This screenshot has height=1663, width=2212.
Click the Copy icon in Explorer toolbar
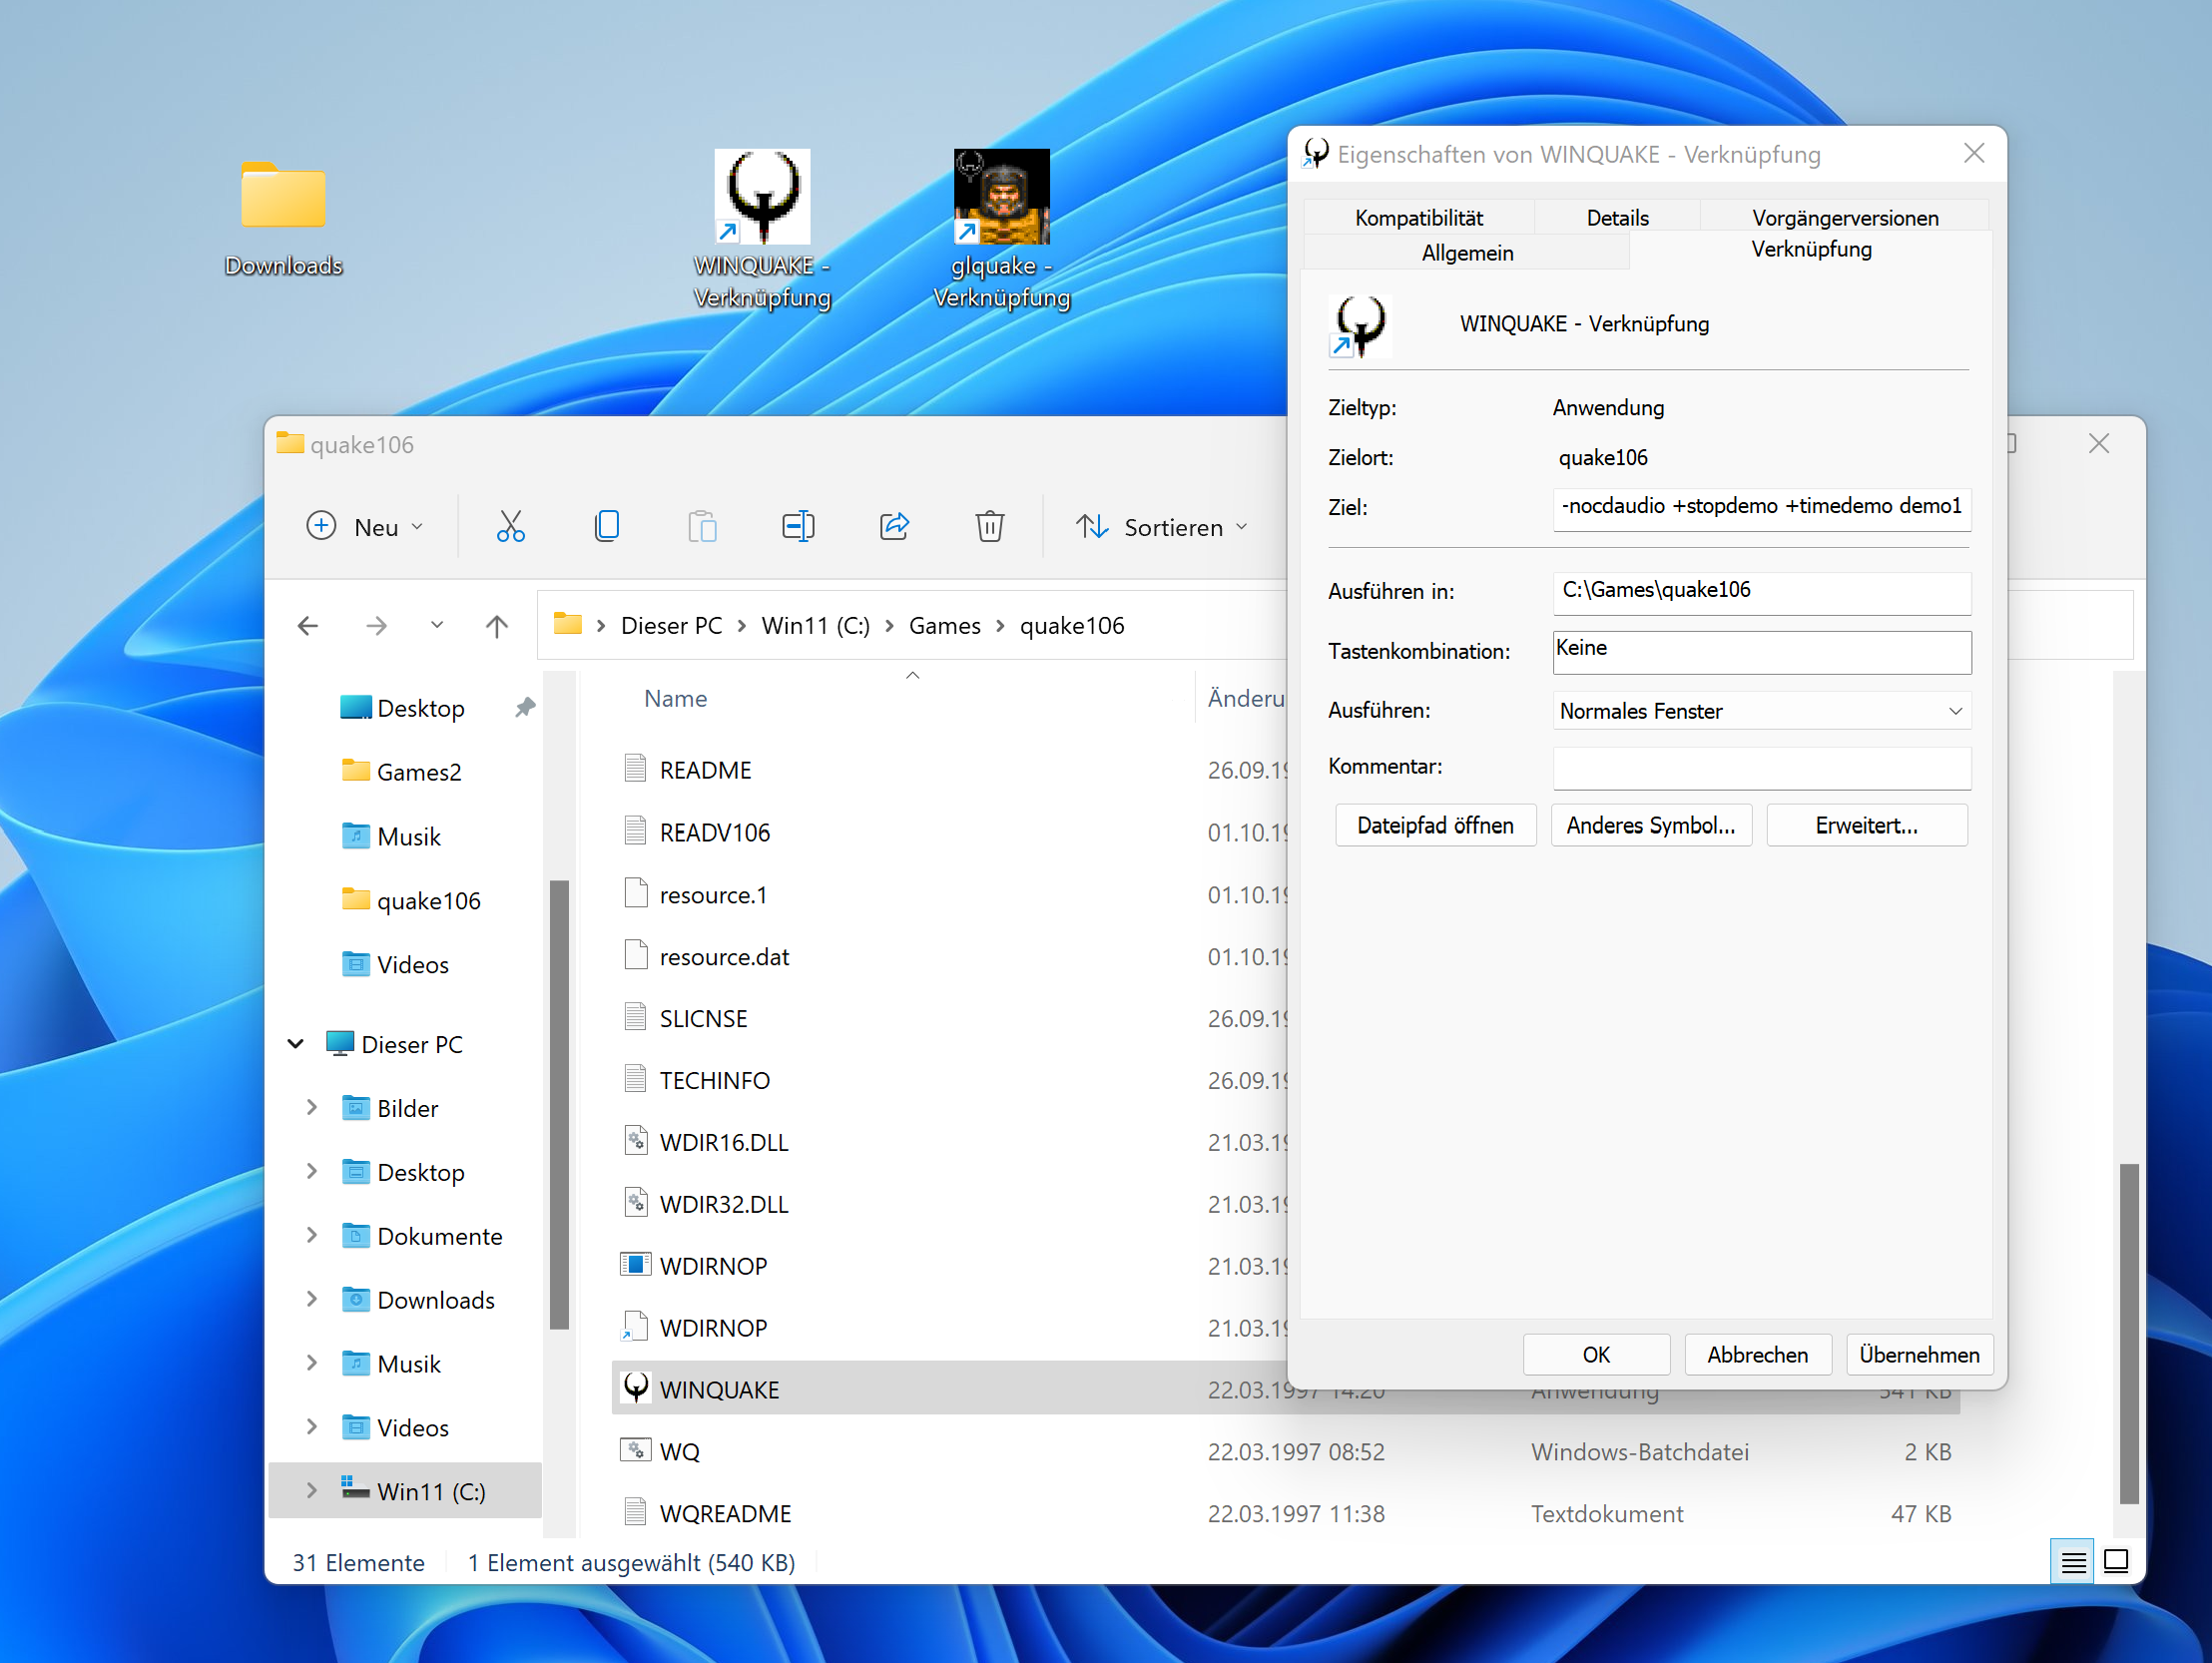point(606,526)
